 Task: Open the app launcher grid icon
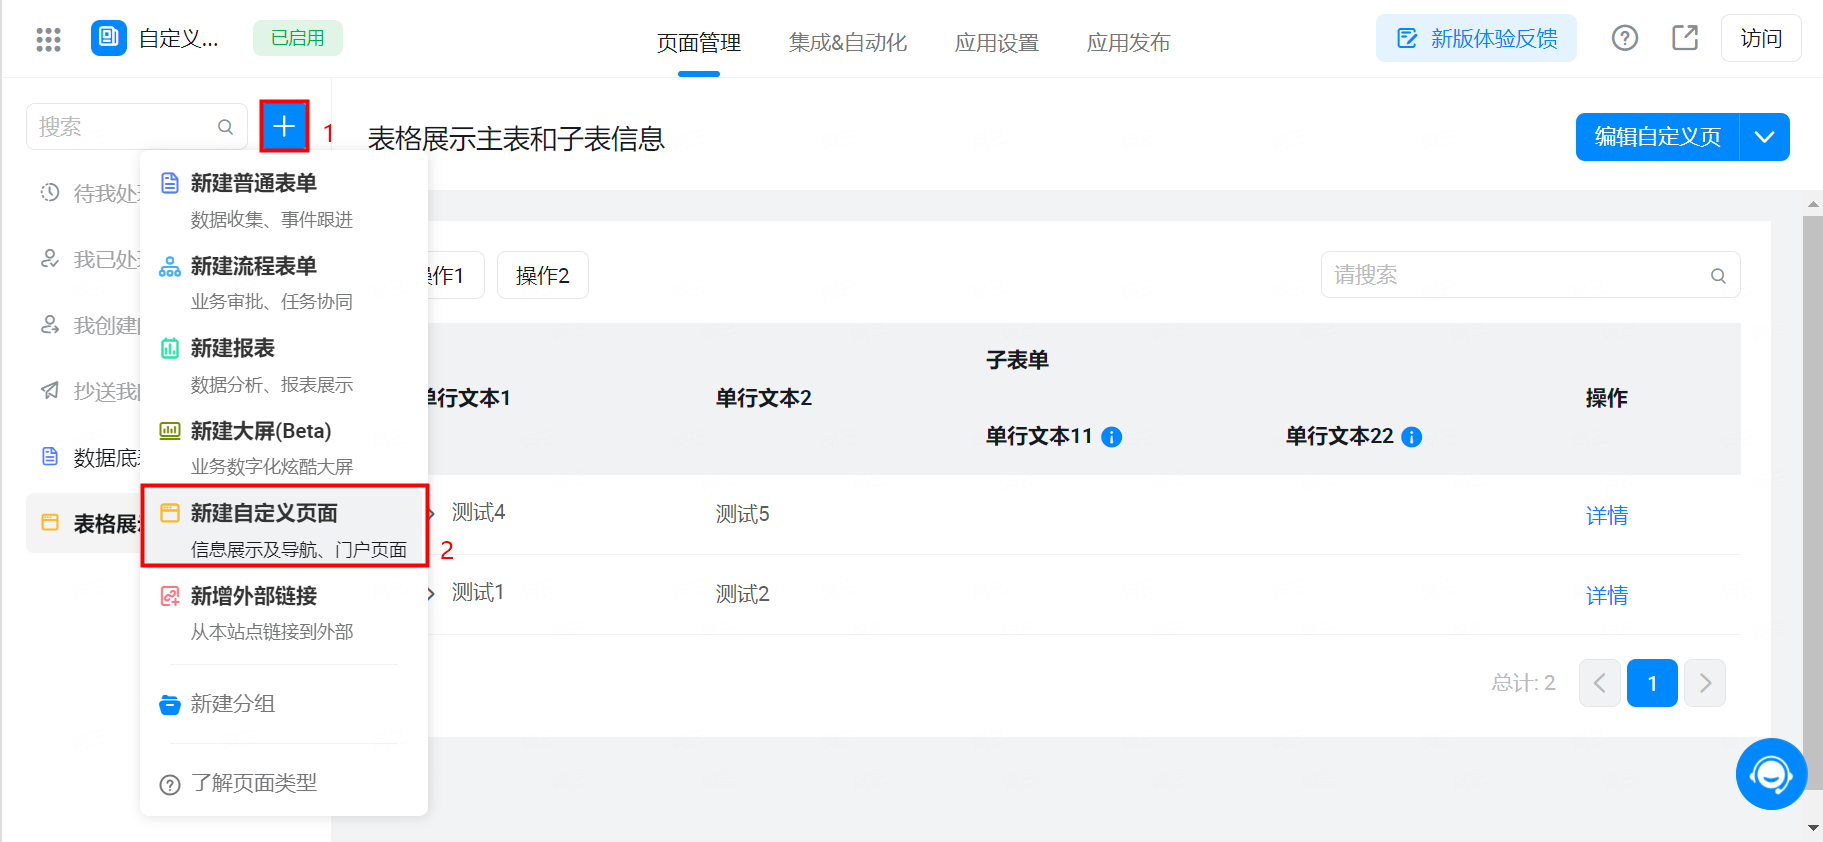pyautogui.click(x=48, y=39)
